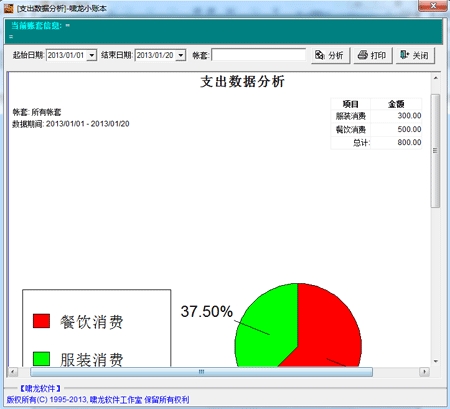Click the app icon in title bar
Viewport: 450px width, 409px height.
pyautogui.click(x=9, y=8)
